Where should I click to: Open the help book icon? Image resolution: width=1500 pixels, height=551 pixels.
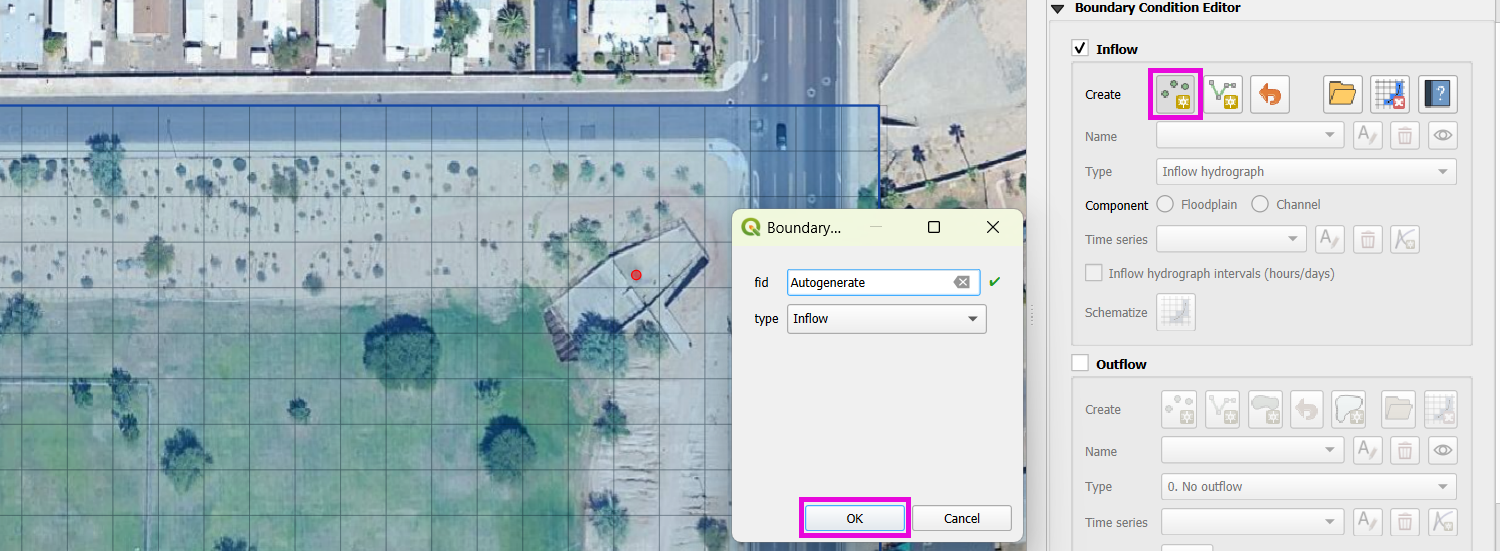(x=1437, y=95)
